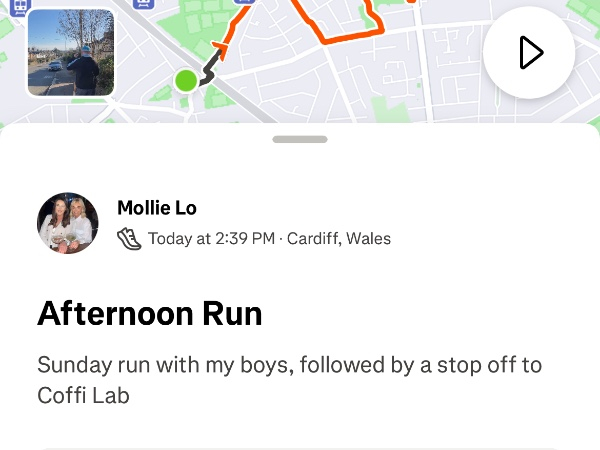
Task: Open Mollie Lo's profile picture
Action: click(x=68, y=223)
